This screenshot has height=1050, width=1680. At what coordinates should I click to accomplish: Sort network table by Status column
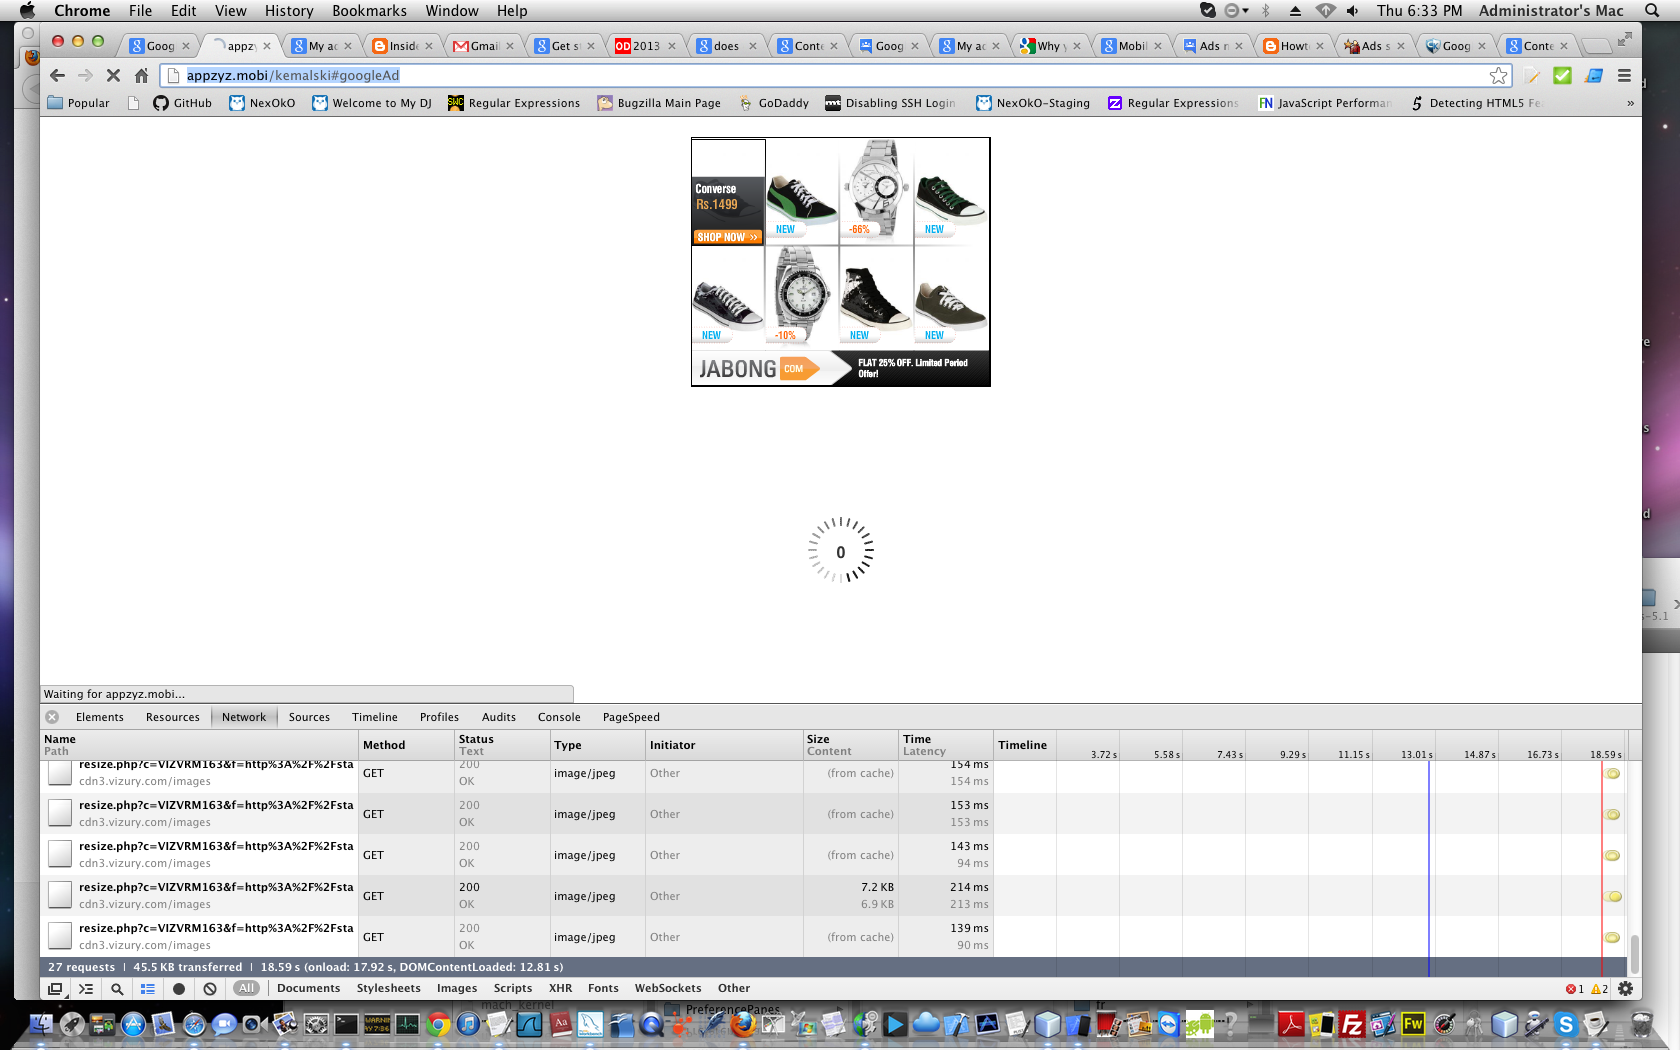point(502,745)
